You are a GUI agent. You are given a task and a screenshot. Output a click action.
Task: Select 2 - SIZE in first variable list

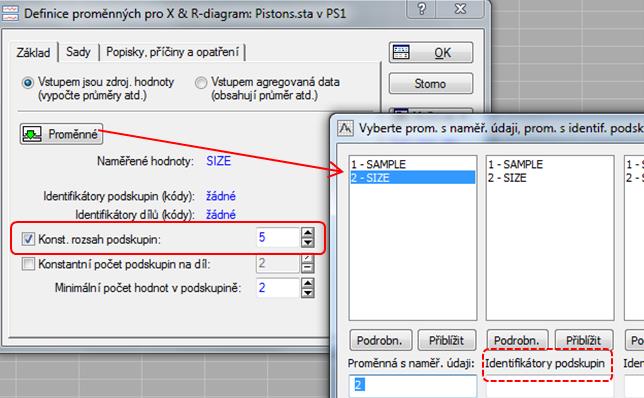pyautogui.click(x=413, y=177)
